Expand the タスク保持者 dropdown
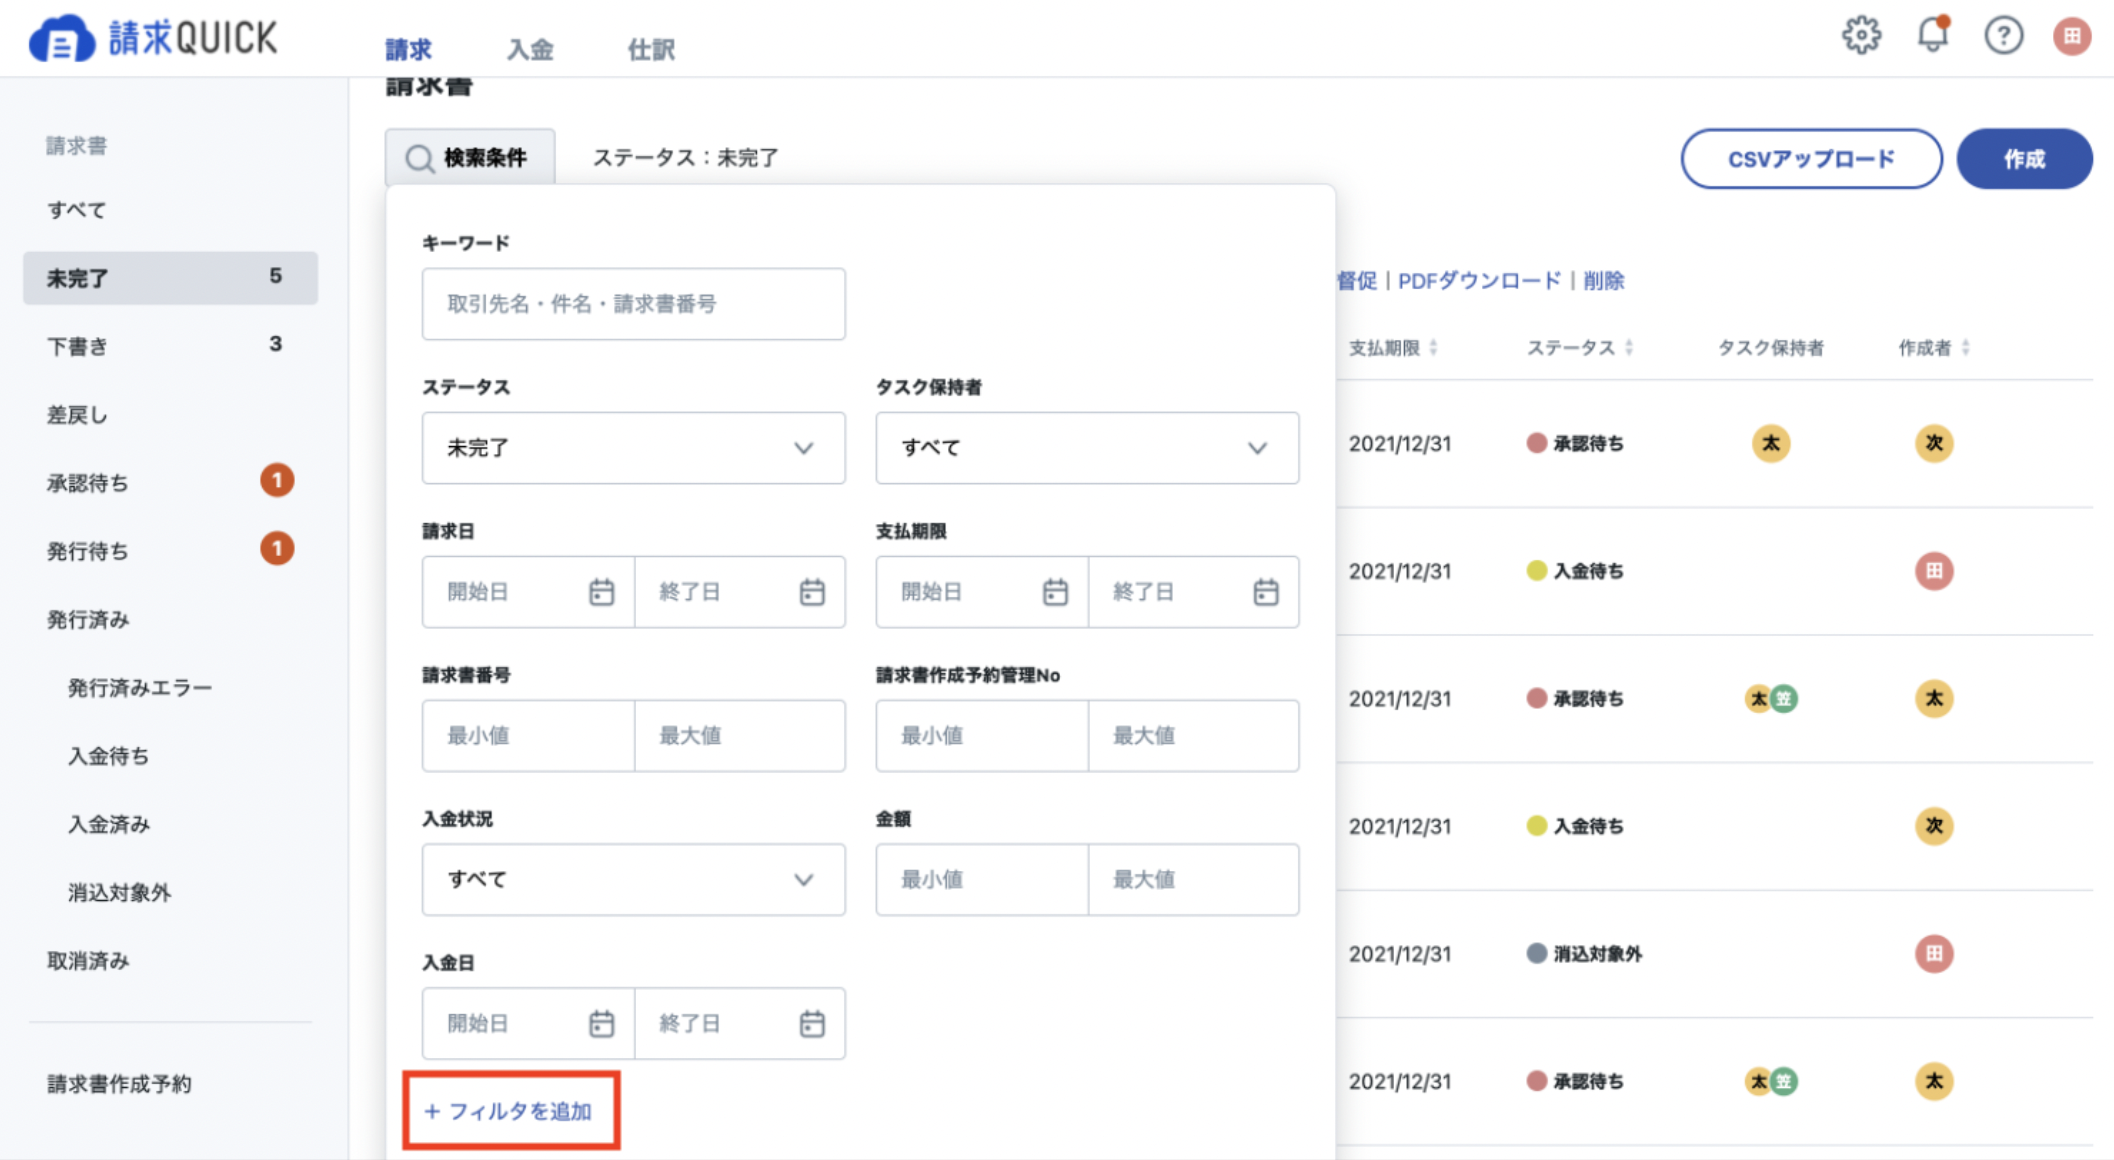The width and height of the screenshot is (2114, 1160). pyautogui.click(x=1087, y=448)
